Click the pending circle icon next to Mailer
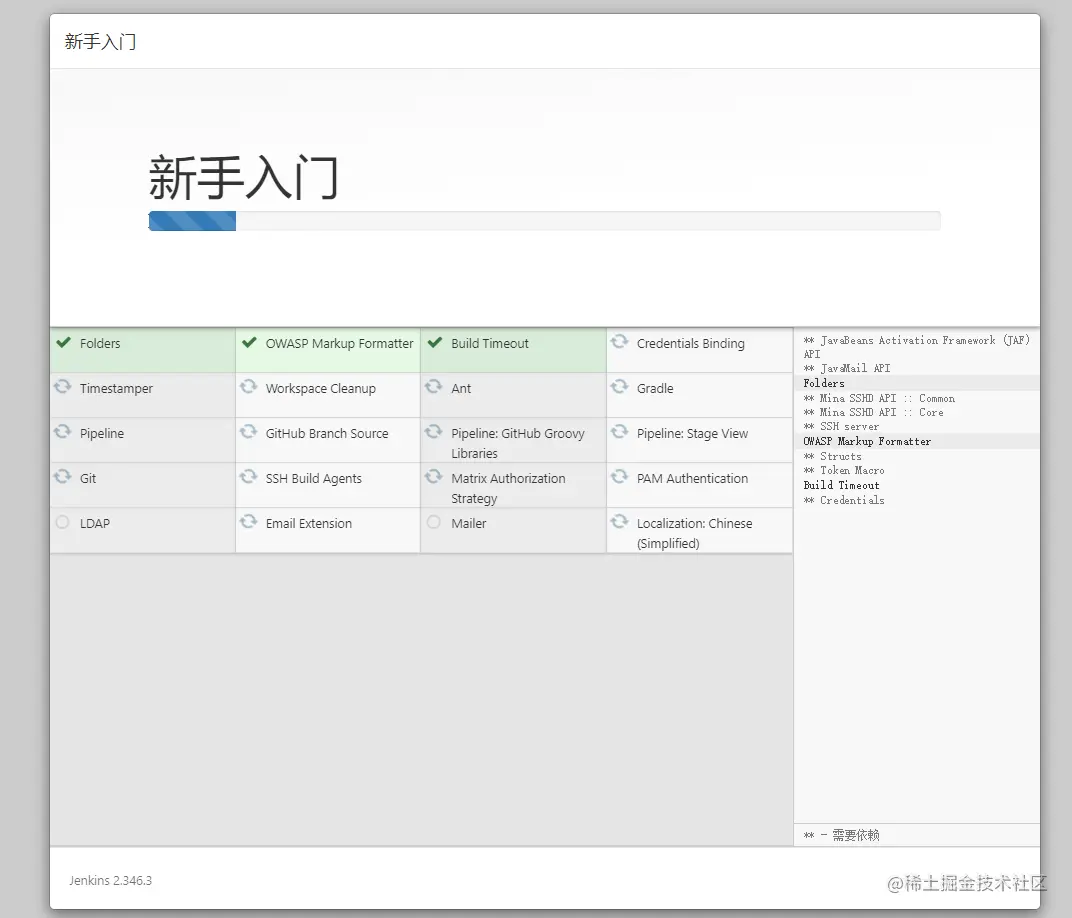This screenshot has width=1072, height=918. tap(433, 522)
